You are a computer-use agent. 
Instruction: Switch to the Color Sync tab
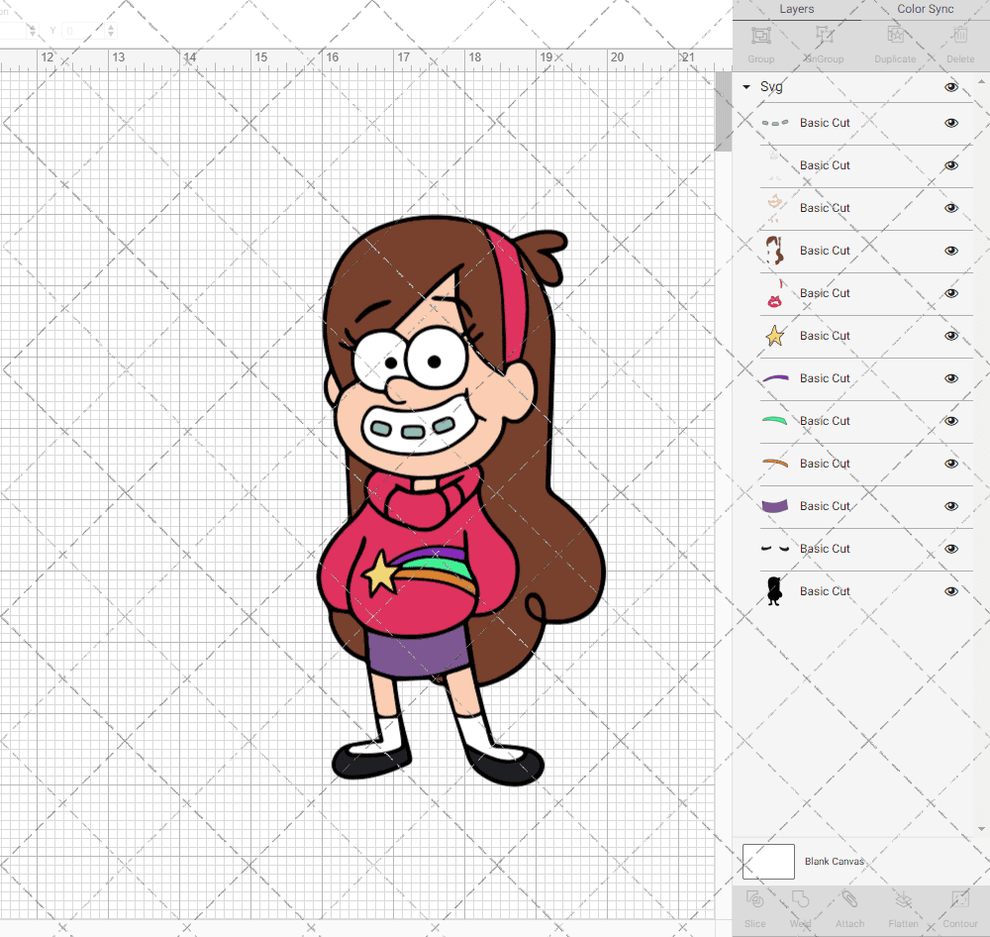point(925,9)
